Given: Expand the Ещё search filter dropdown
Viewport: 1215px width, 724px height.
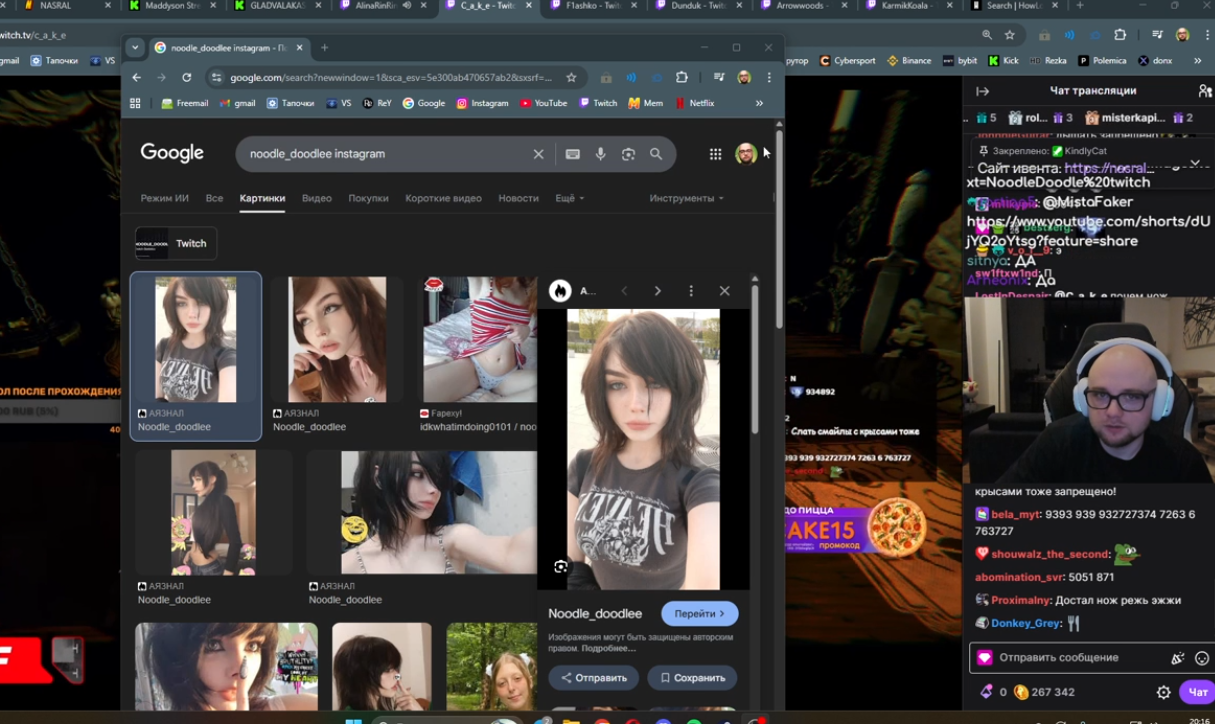Looking at the screenshot, I should 569,198.
